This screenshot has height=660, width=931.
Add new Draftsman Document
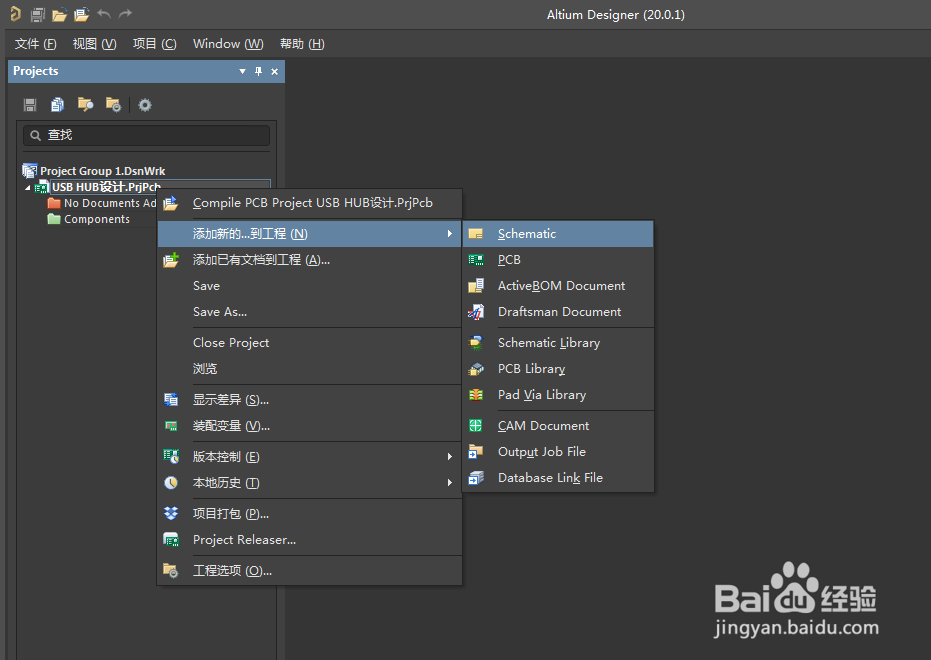[558, 312]
